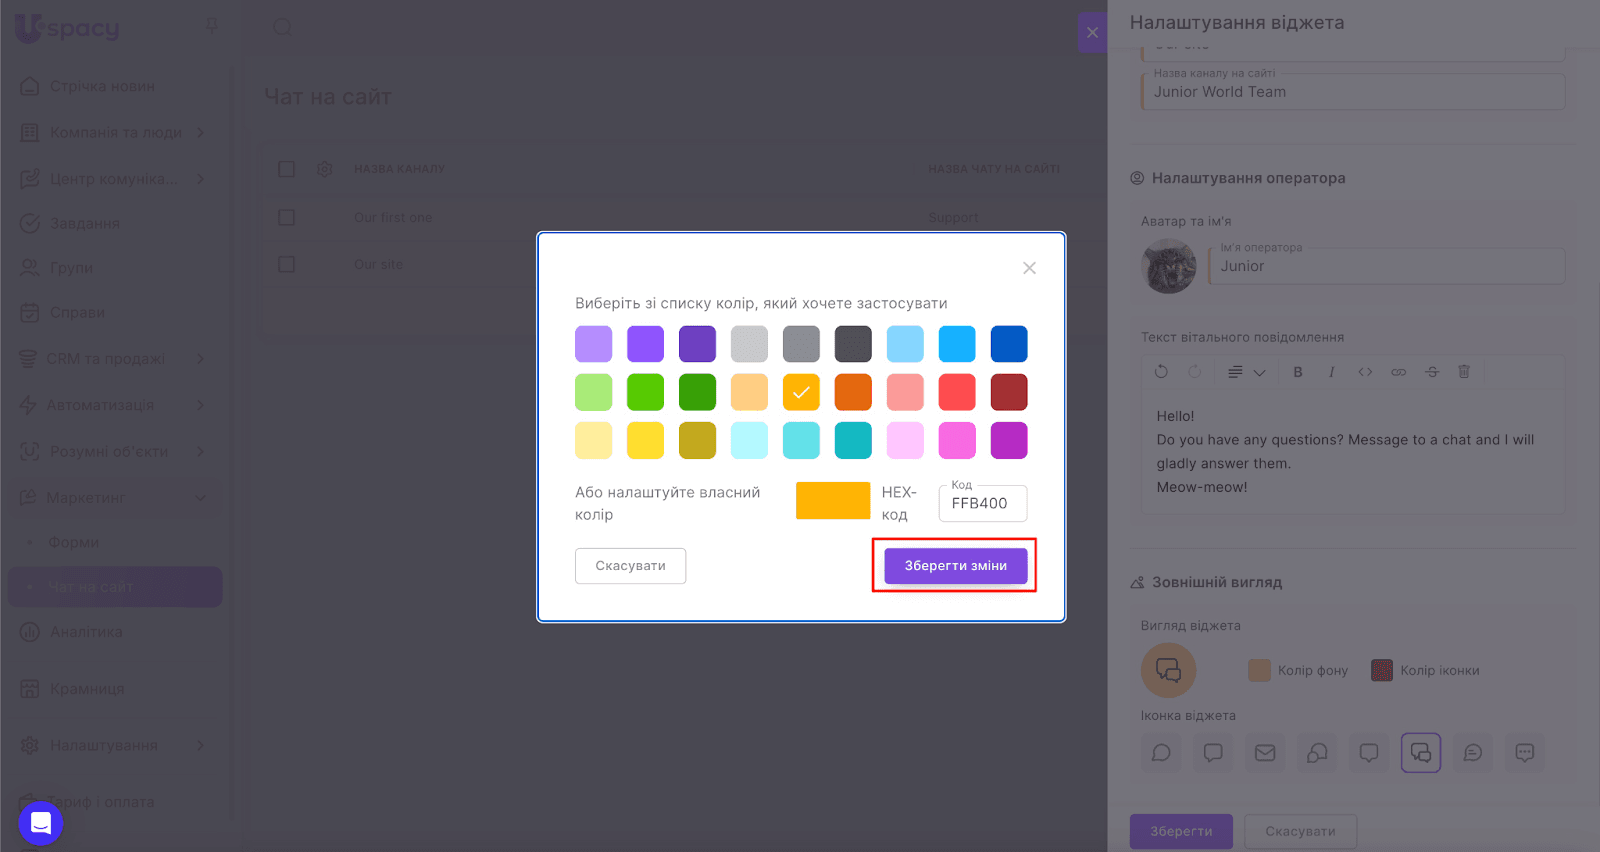Select the three-dots chat bubble widget icon
1600x852 pixels.
[1524, 753]
